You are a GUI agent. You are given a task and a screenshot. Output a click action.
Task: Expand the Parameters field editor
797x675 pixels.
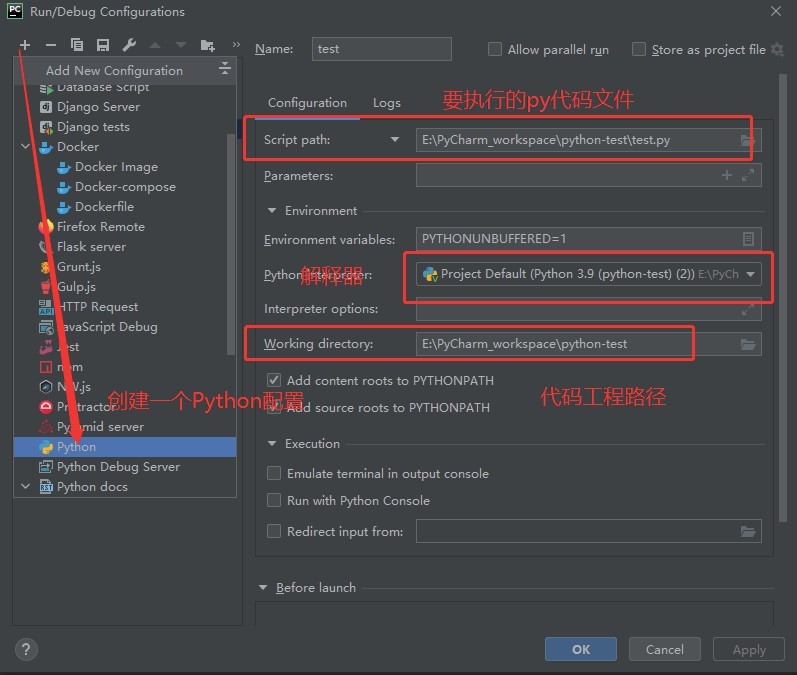(x=748, y=175)
